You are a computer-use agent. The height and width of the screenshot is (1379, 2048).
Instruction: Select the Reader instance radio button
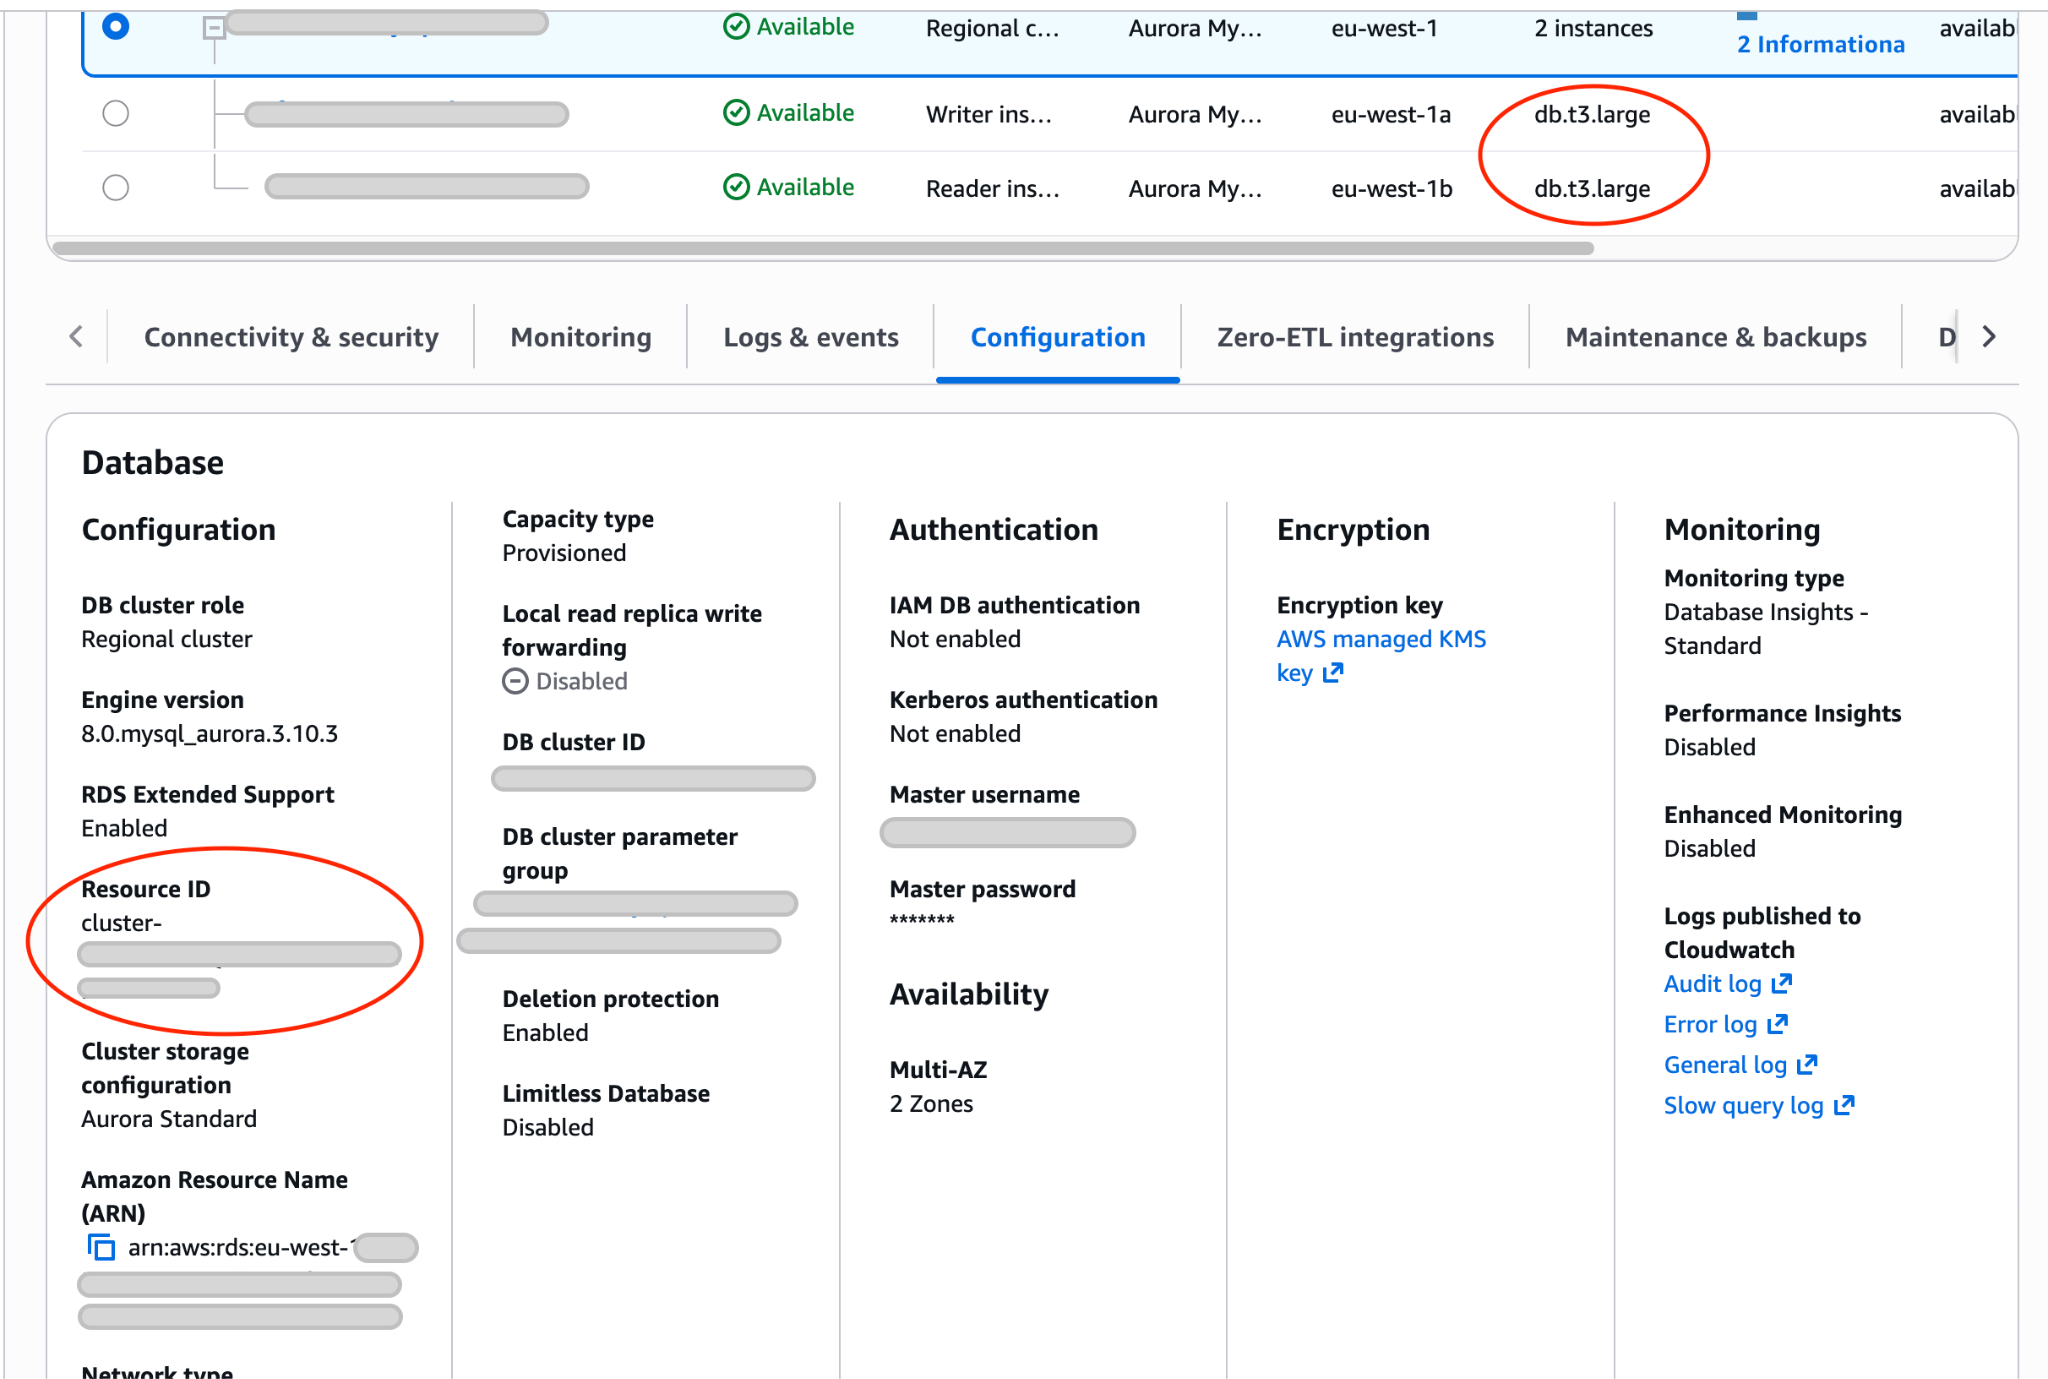116,187
